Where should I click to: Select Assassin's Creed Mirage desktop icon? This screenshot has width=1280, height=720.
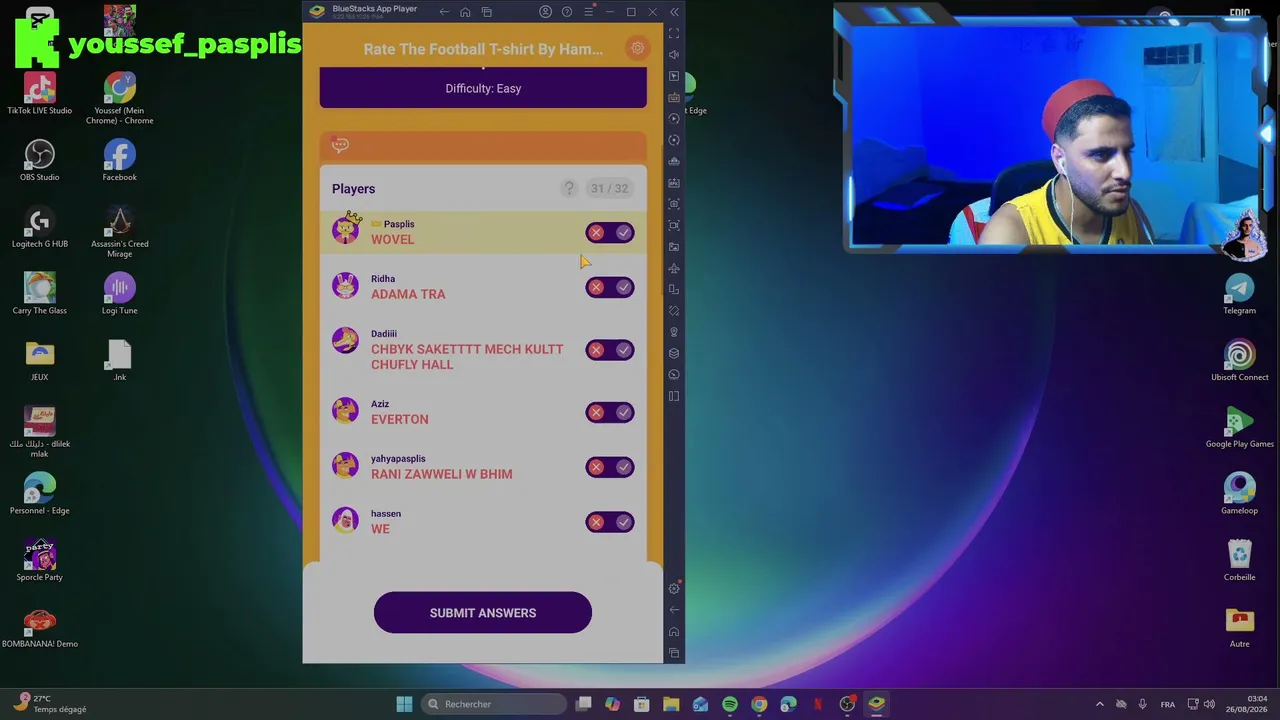pos(120,233)
